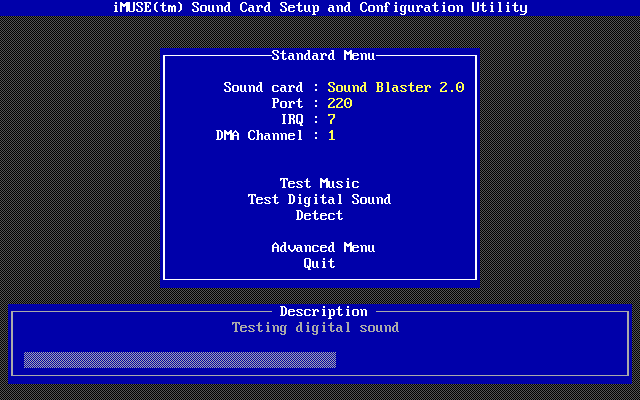The width and height of the screenshot is (640, 400).
Task: Click the Port label
Action: click(x=287, y=104)
